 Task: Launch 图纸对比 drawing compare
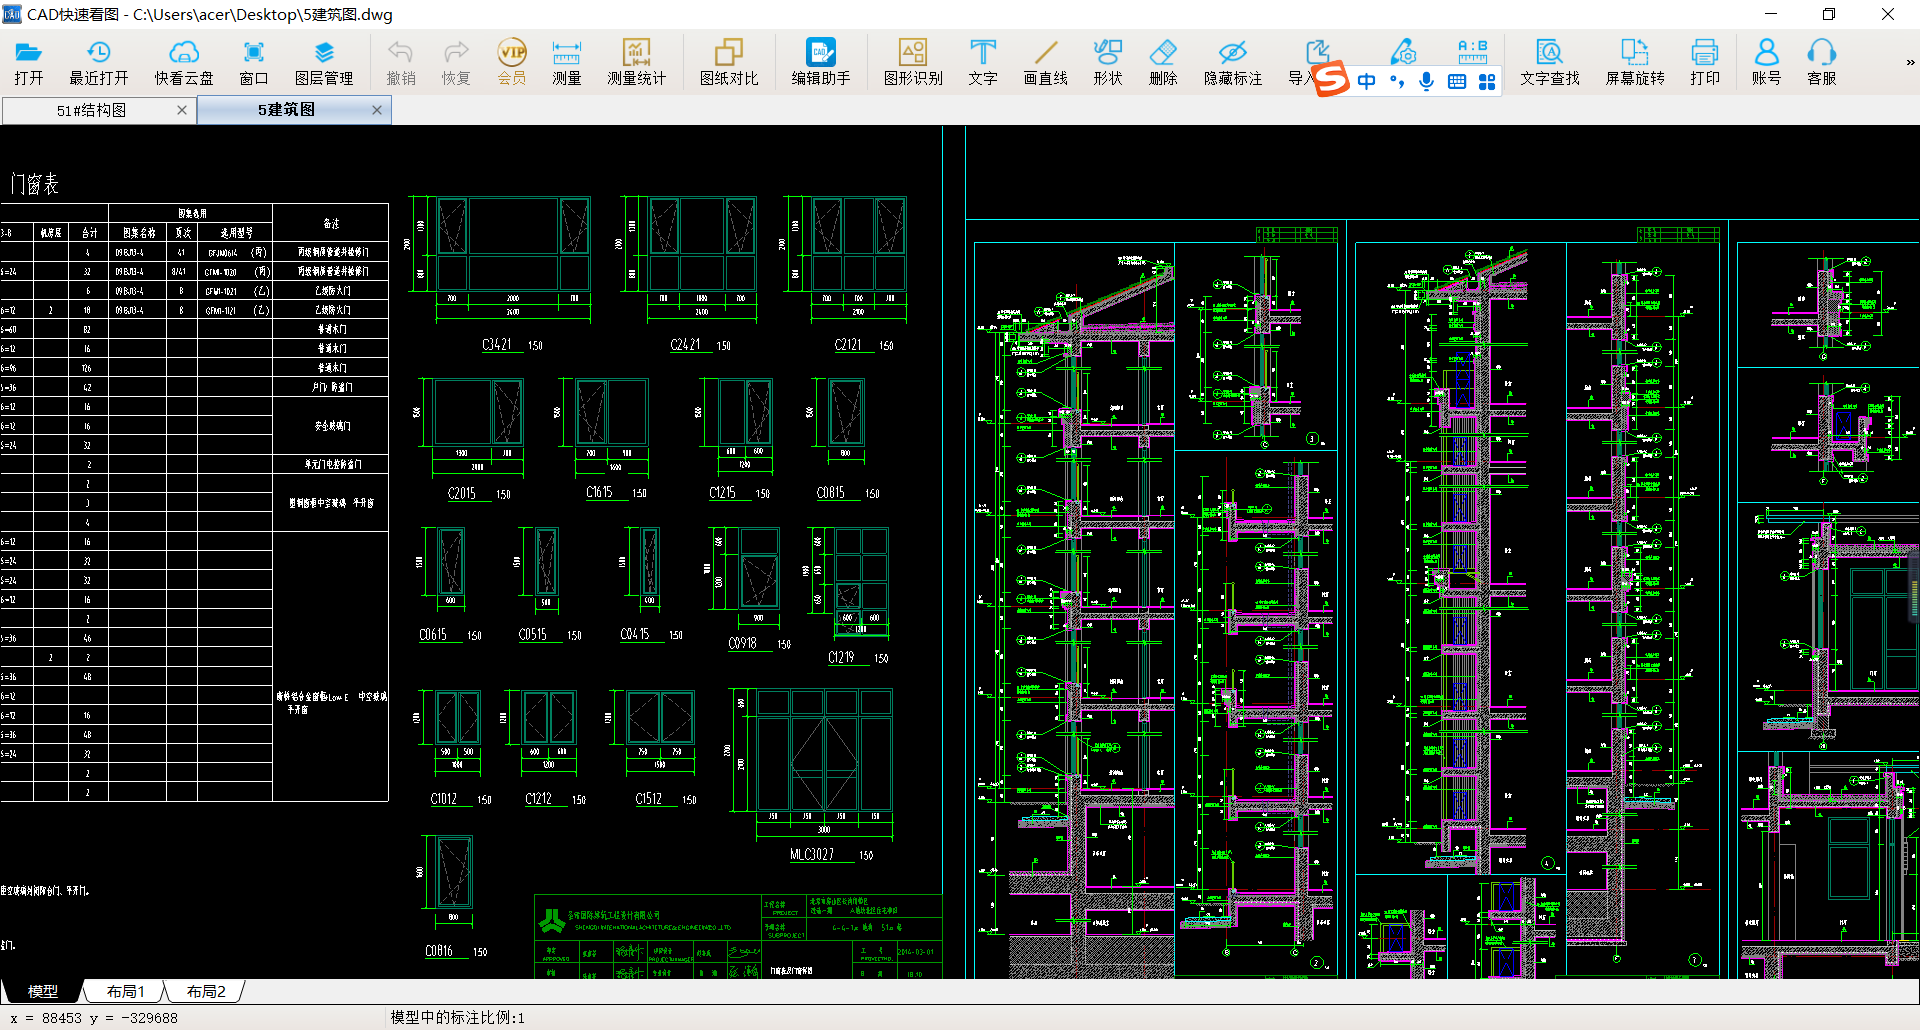(729, 62)
